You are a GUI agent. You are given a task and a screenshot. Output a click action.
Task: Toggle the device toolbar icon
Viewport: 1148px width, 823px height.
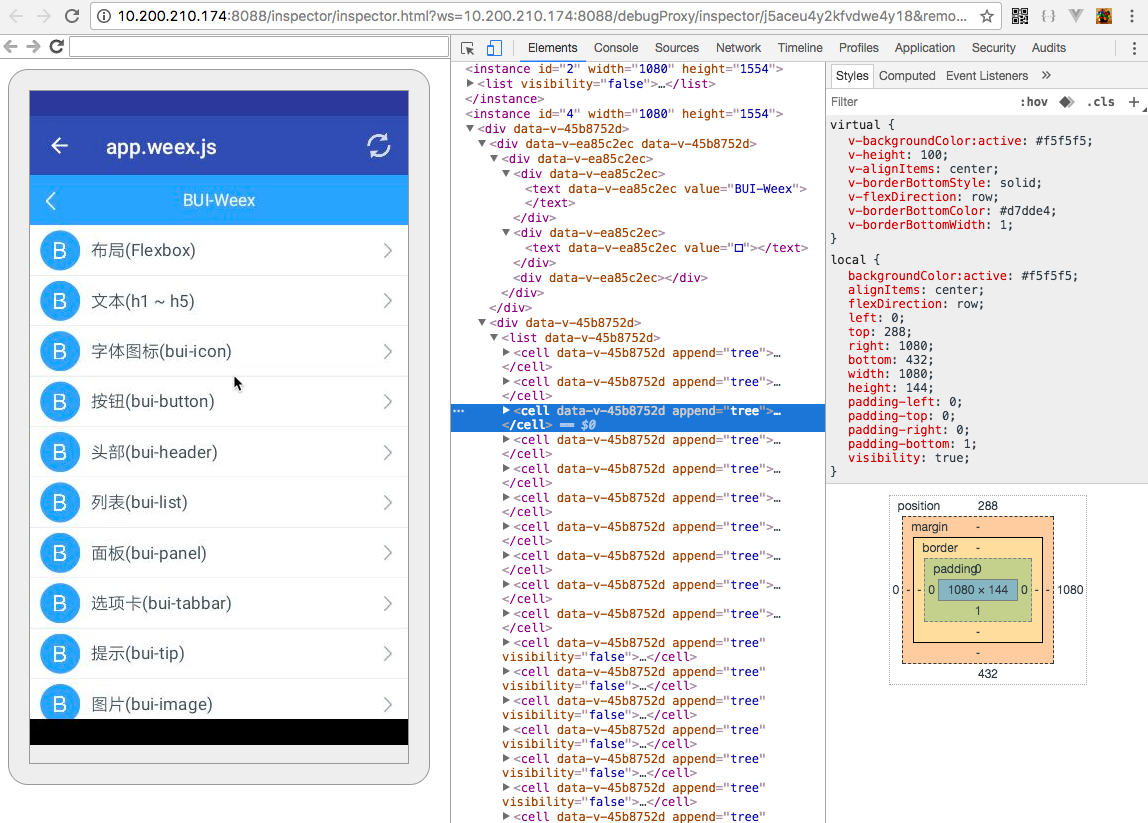pos(494,48)
